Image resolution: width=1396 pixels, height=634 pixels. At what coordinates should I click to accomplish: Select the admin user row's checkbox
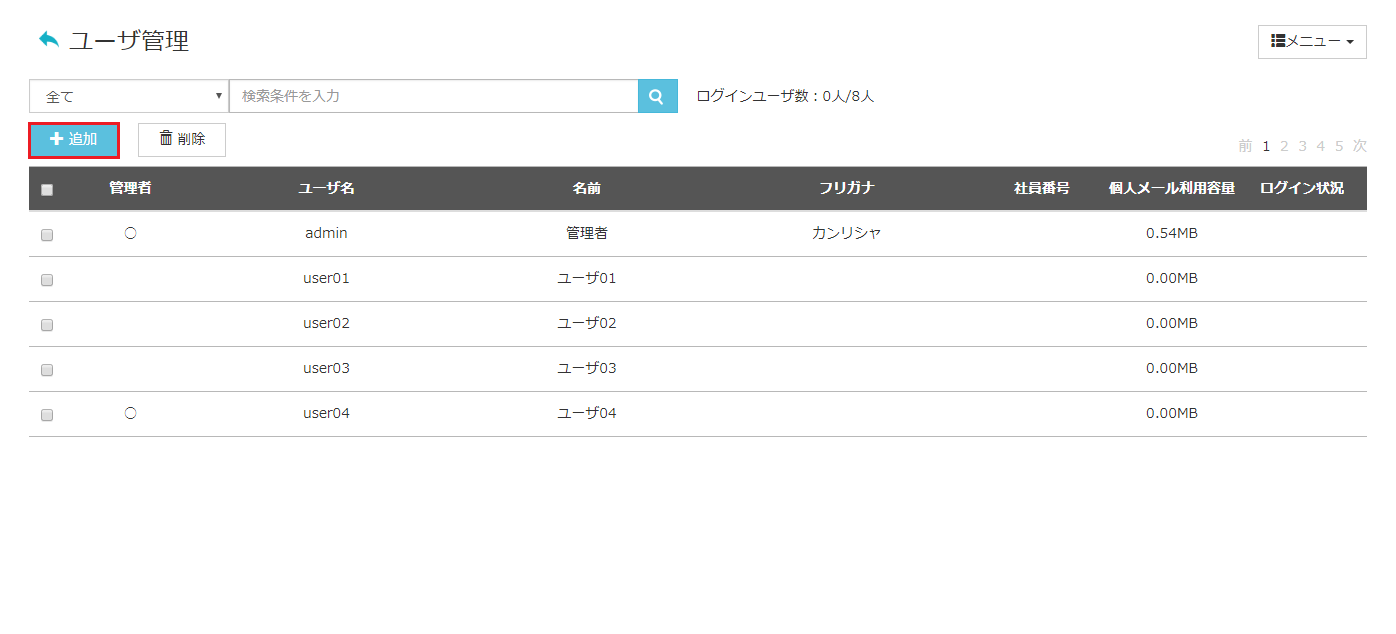click(x=47, y=235)
